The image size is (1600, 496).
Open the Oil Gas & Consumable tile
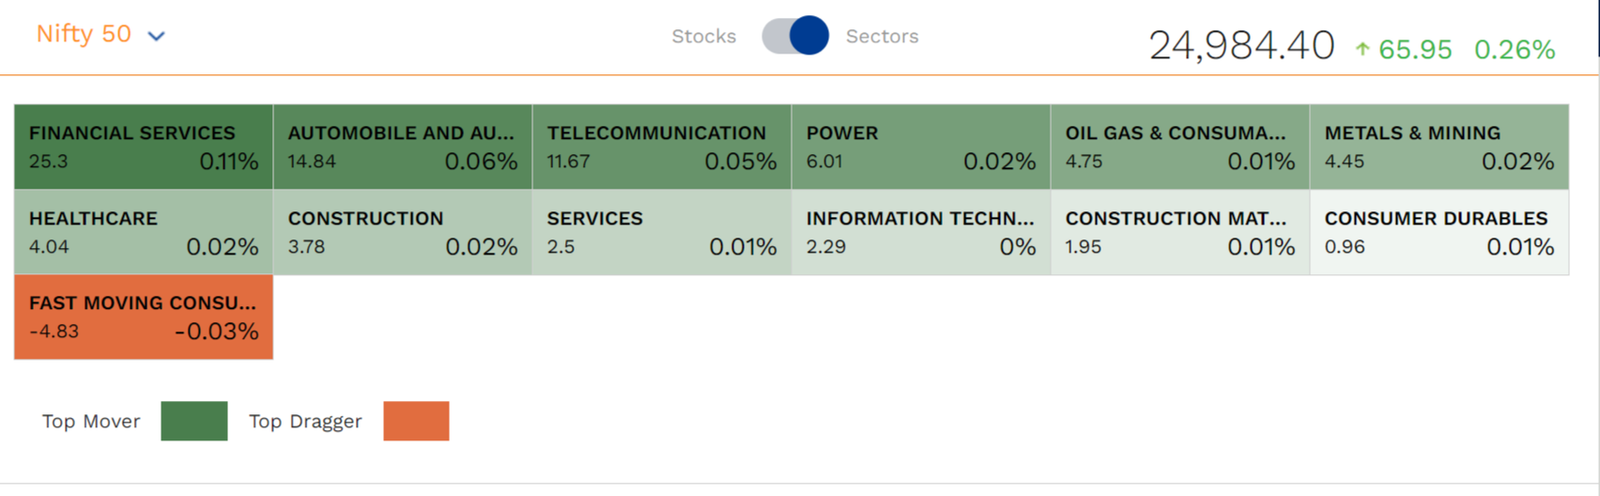[x=1180, y=147]
